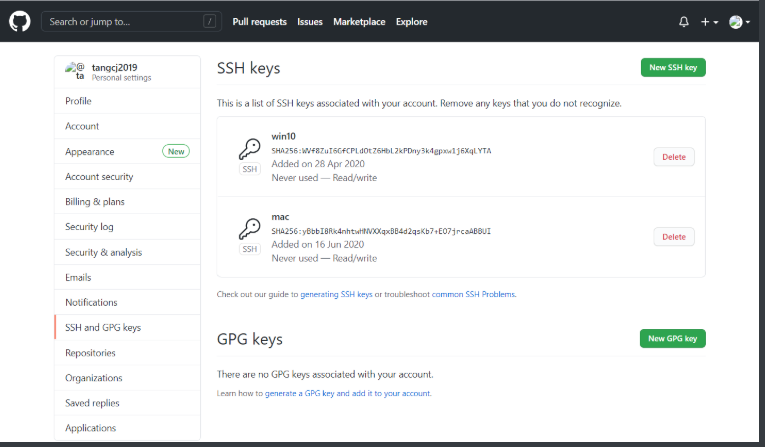Screen dimensions: 765x447
Task: Open Security & analysis settings
Action: (x=127, y=252)
